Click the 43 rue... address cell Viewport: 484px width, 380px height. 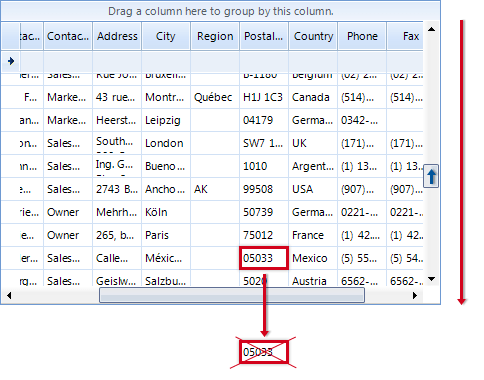click(x=117, y=97)
